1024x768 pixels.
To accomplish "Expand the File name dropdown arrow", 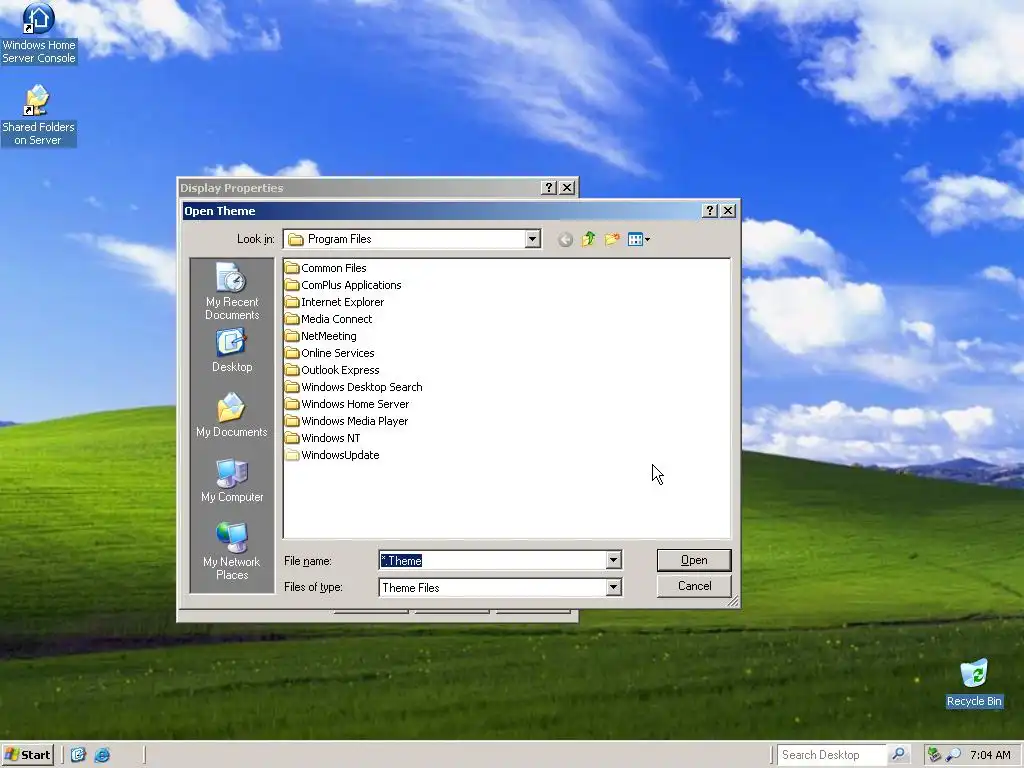I will click(x=613, y=560).
